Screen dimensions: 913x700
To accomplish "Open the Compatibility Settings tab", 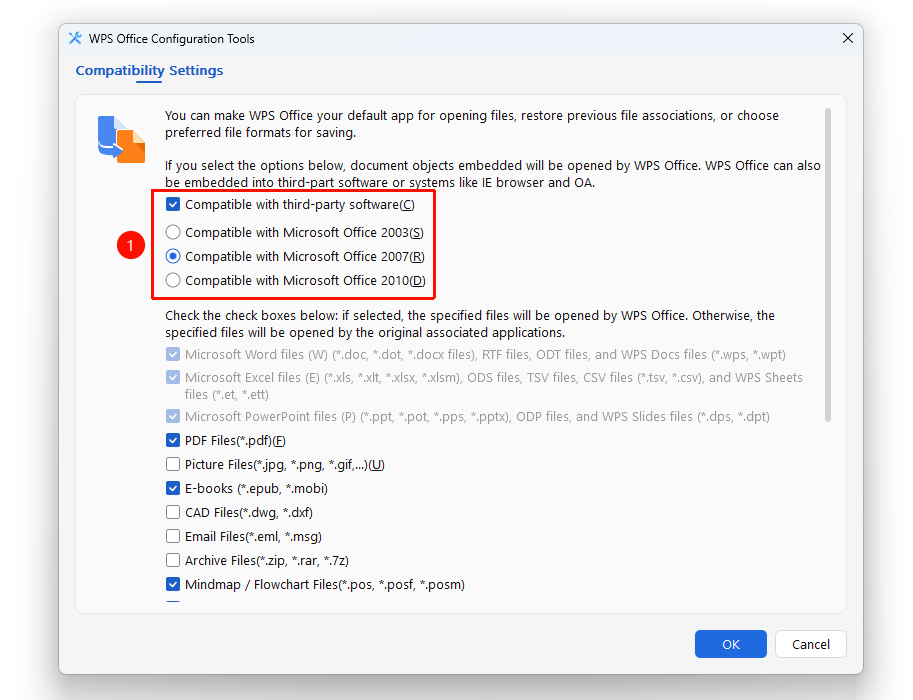I will (149, 70).
